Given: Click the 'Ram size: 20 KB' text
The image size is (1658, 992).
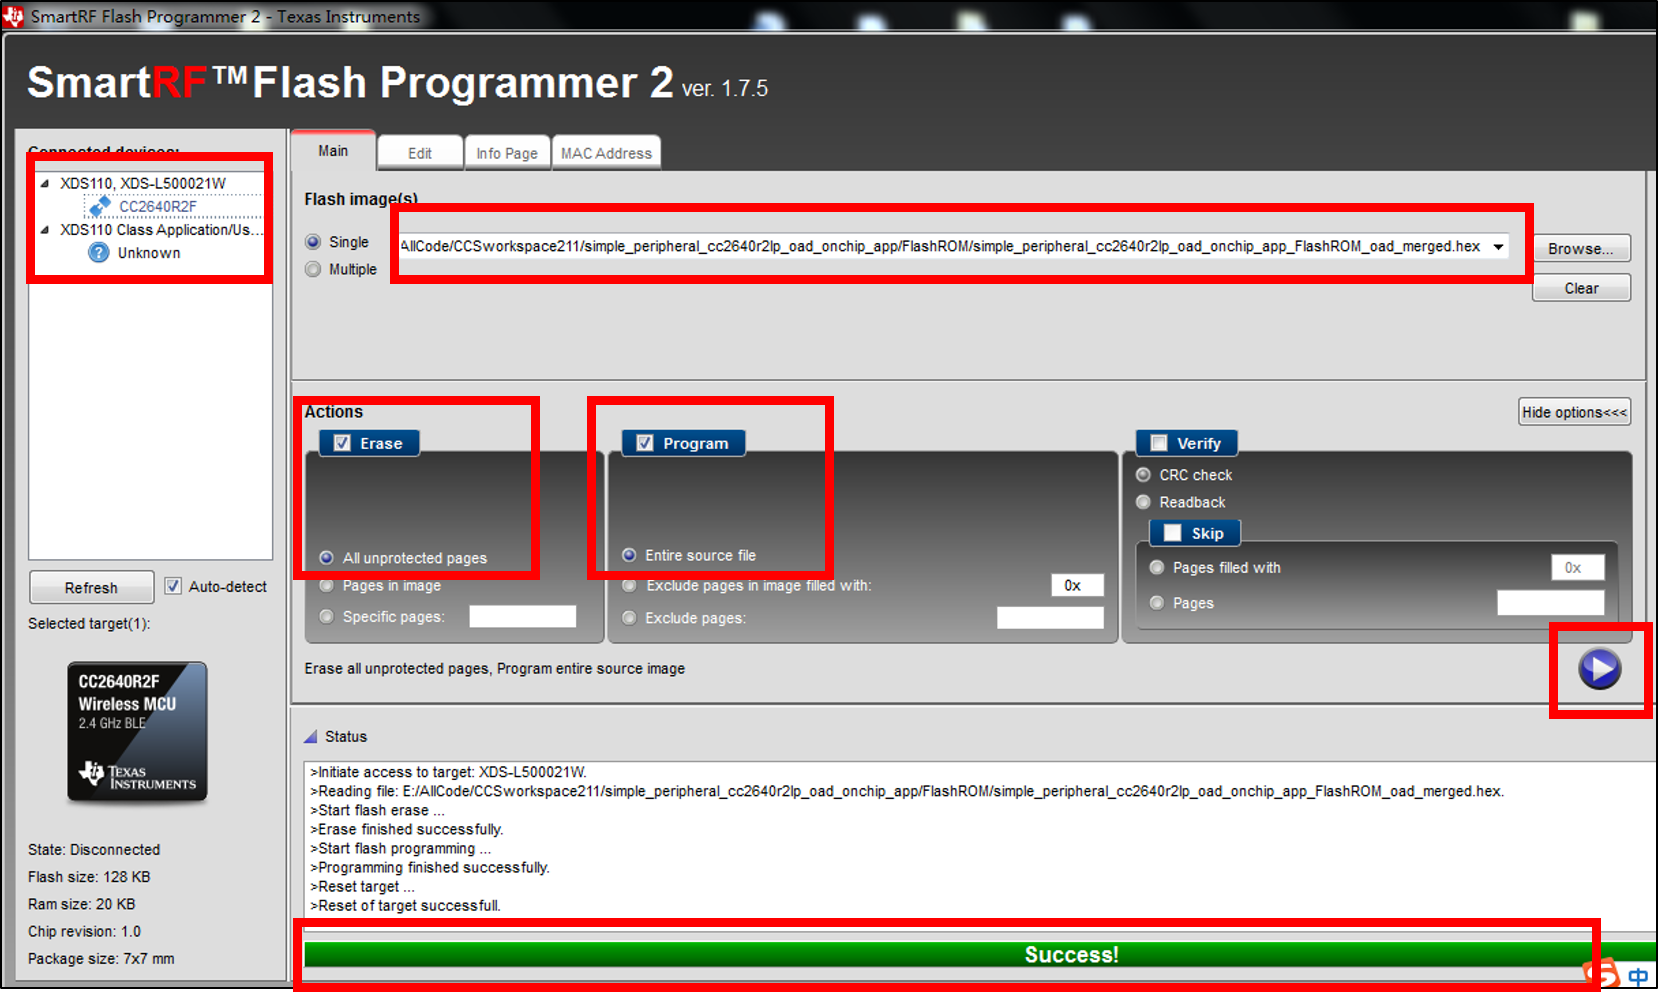Looking at the screenshot, I should (81, 904).
